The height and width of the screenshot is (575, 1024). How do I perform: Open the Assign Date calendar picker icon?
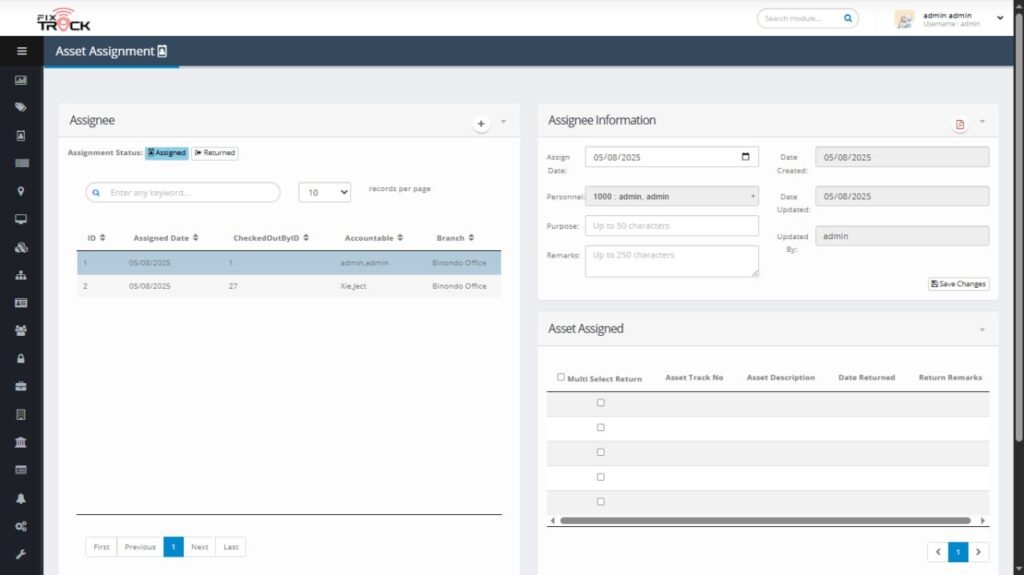click(x=745, y=157)
